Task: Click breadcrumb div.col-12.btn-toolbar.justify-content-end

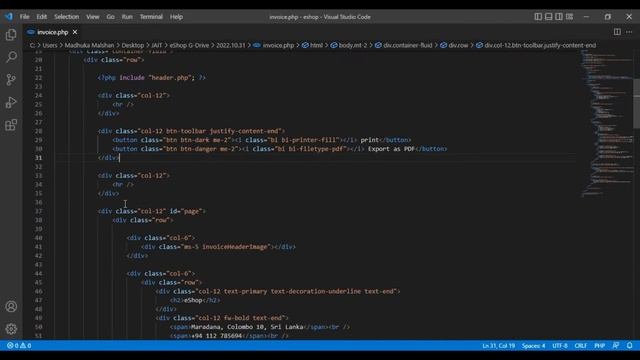Action: pos(536,45)
